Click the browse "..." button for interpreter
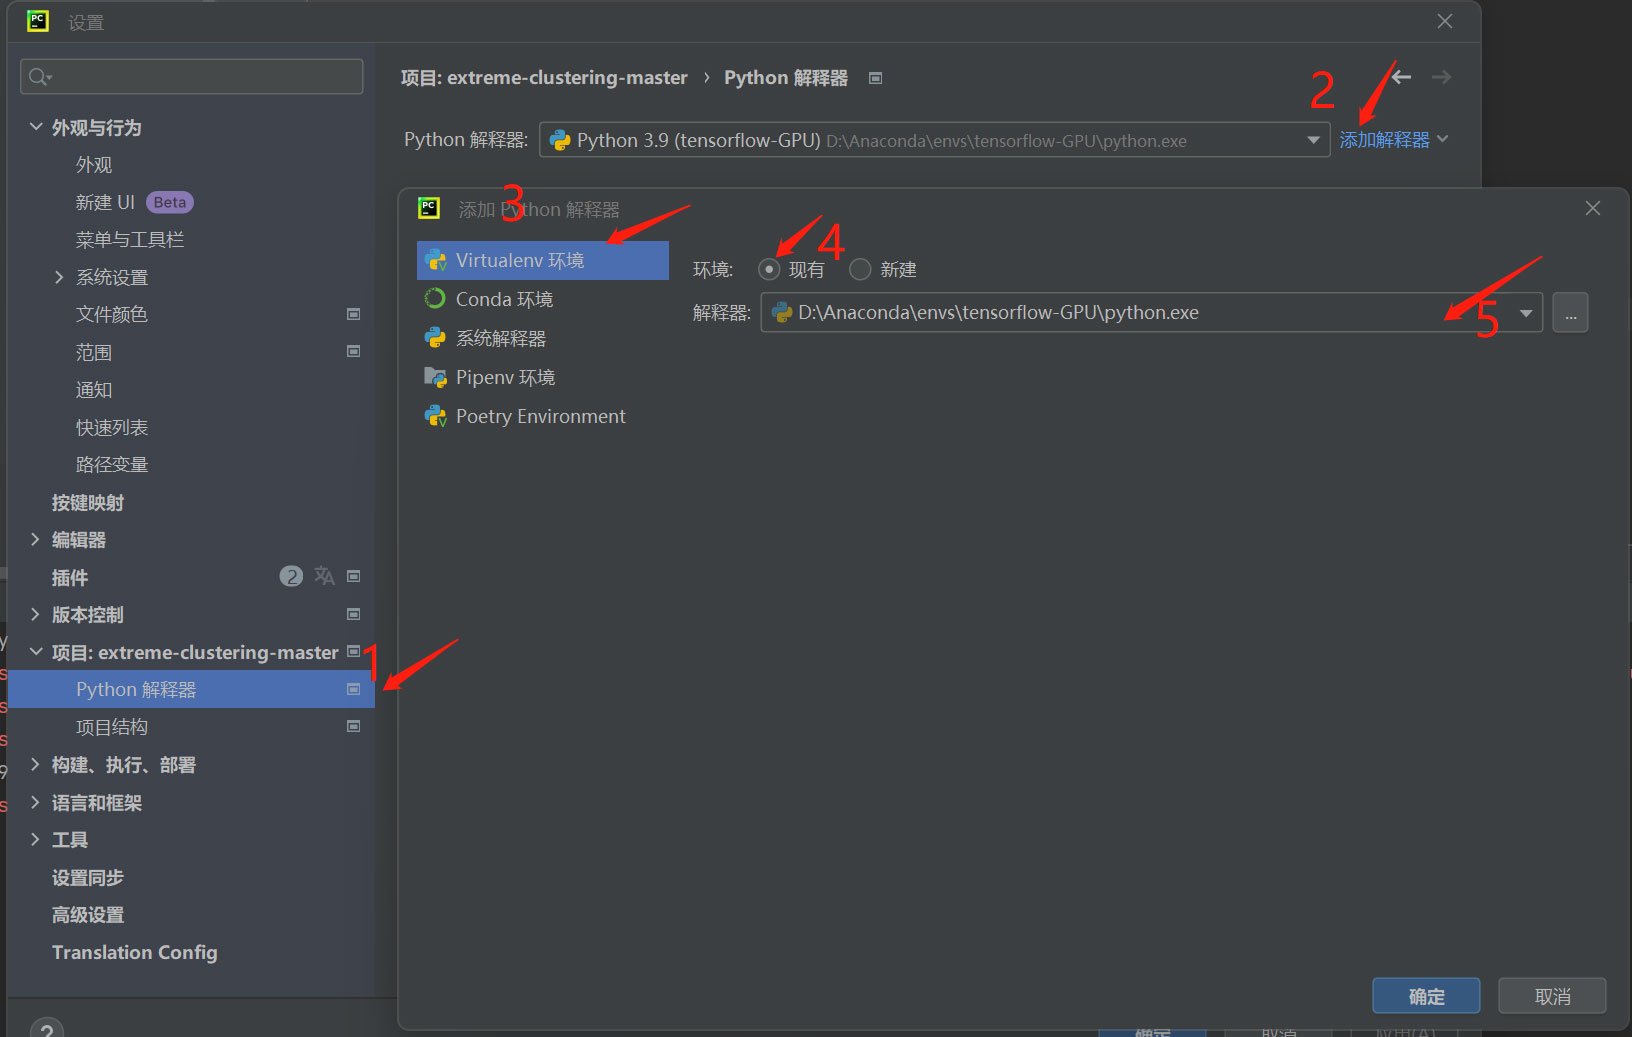The image size is (1632, 1037). tap(1570, 313)
